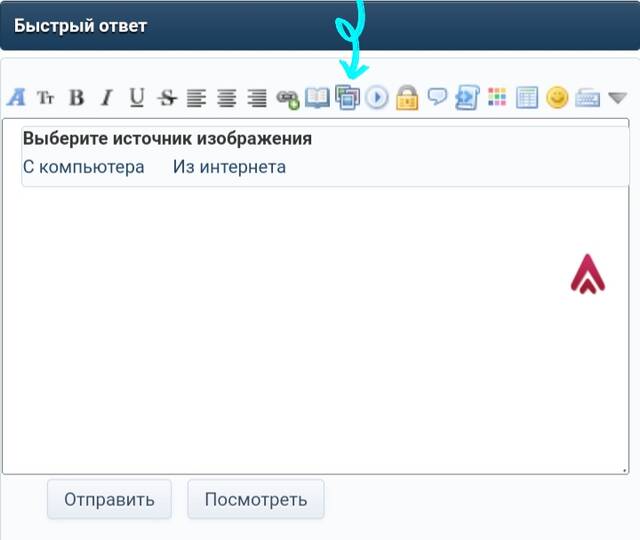Click the keyboard layout icon

[587, 98]
